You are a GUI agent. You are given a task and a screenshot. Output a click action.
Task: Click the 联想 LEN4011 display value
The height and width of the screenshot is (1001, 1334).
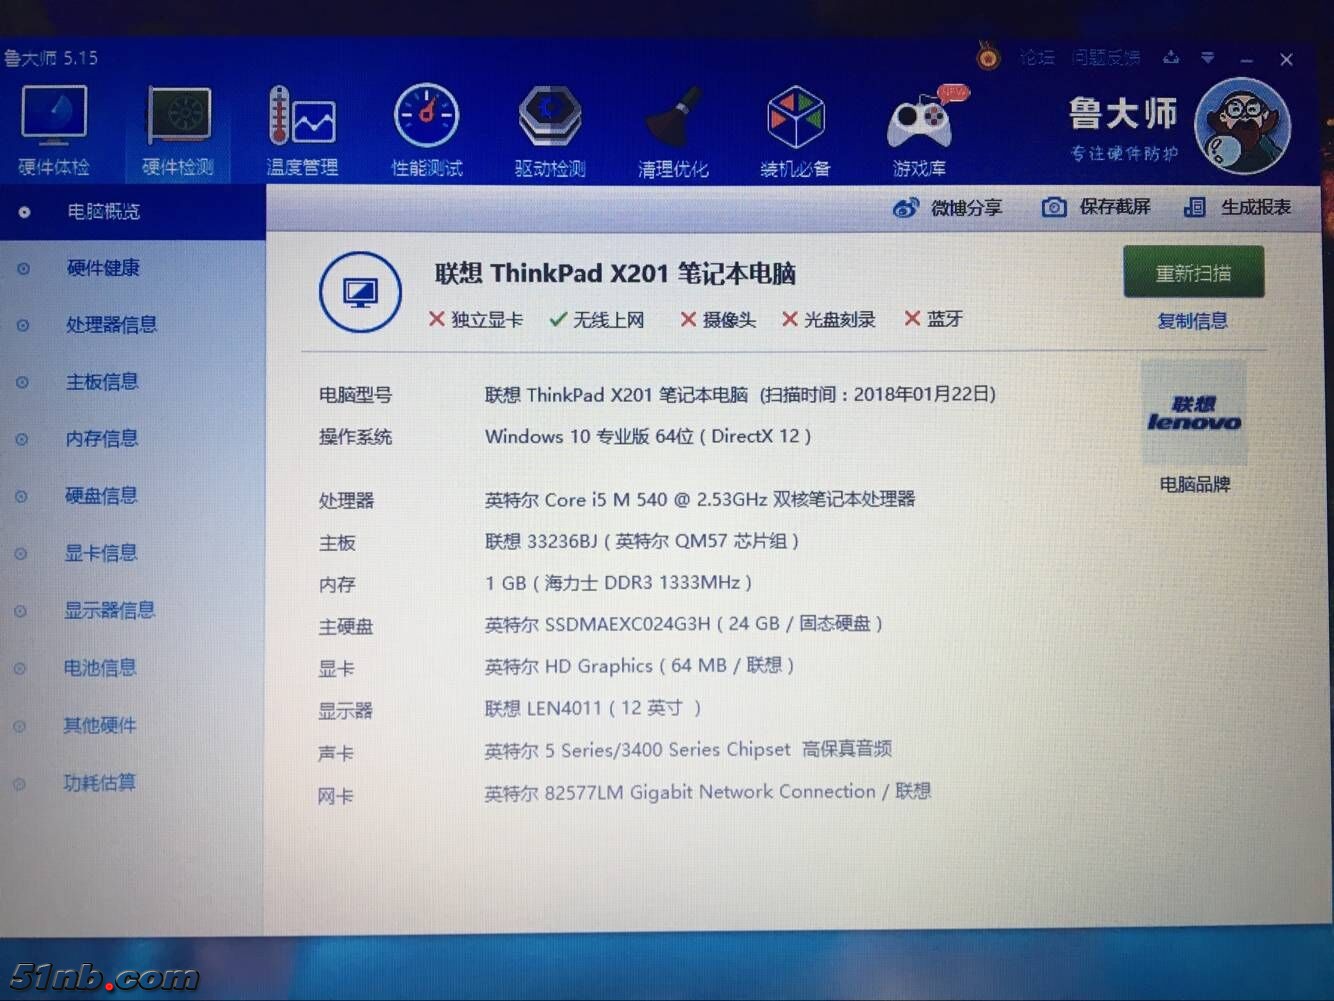coord(593,708)
